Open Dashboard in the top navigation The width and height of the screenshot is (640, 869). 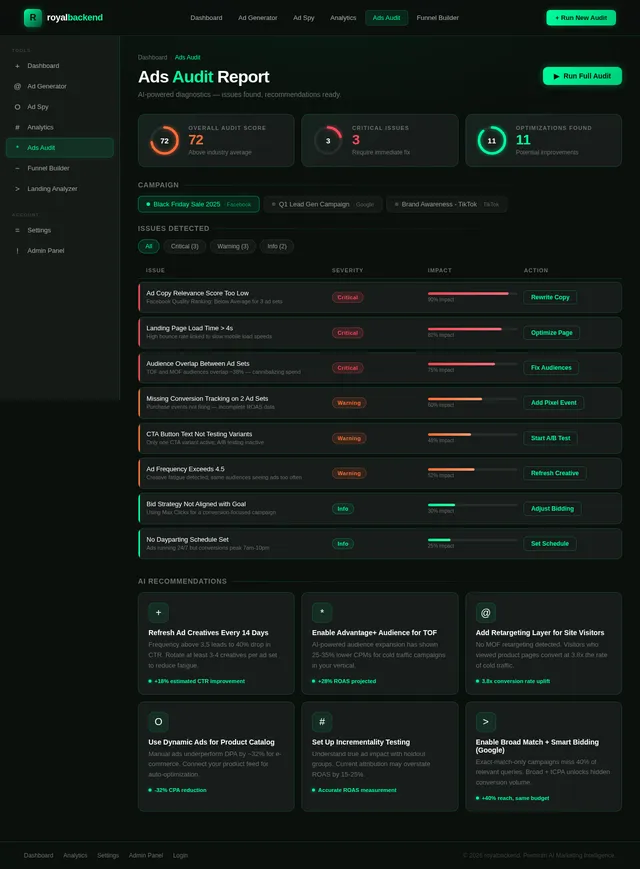(x=206, y=18)
